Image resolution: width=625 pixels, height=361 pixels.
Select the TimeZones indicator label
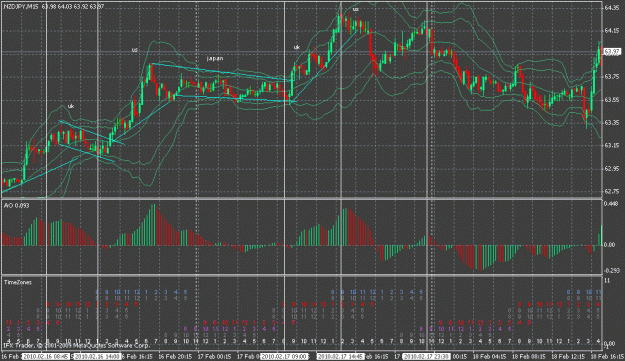pos(18,283)
